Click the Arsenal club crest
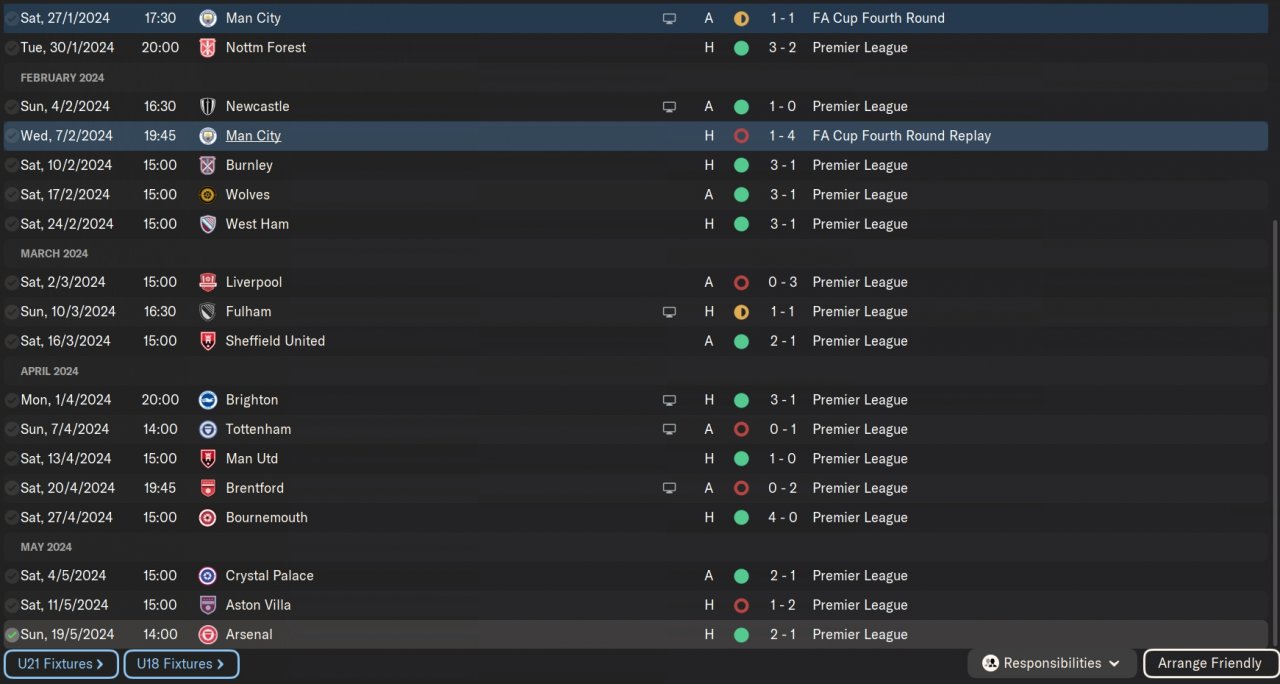 [x=208, y=635]
